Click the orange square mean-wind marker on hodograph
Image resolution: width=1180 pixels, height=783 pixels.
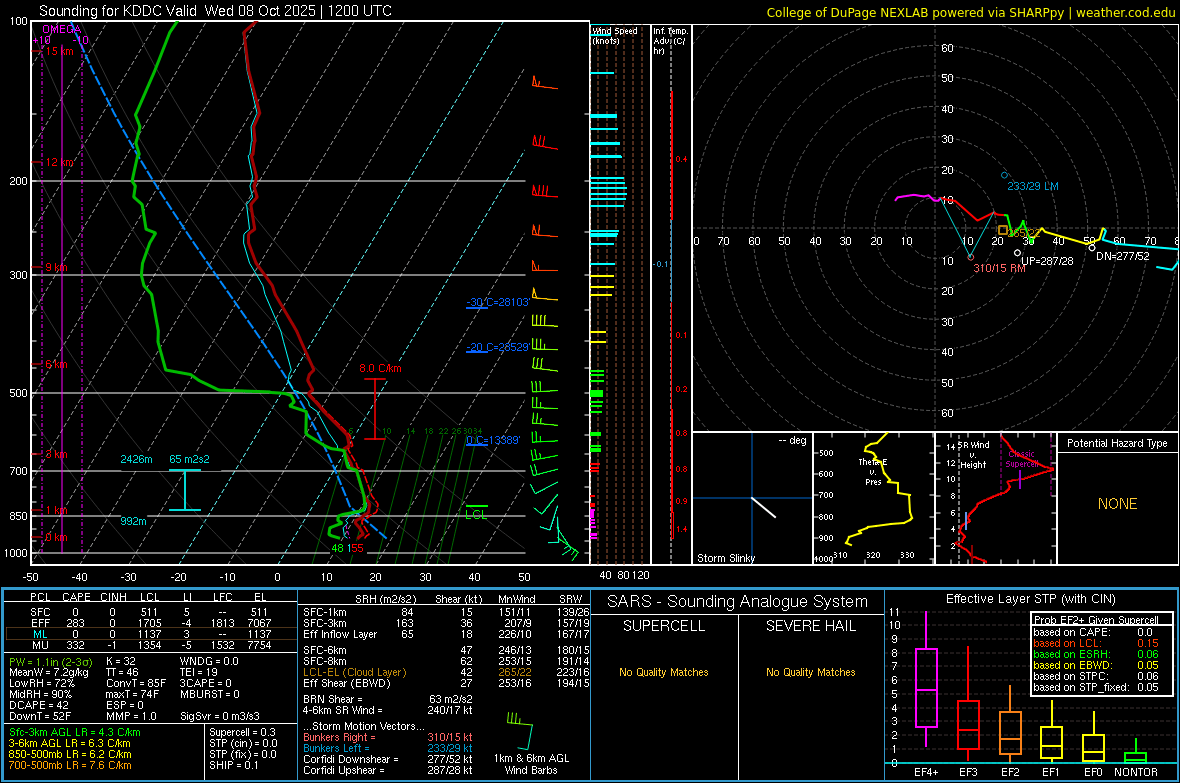1002,230
